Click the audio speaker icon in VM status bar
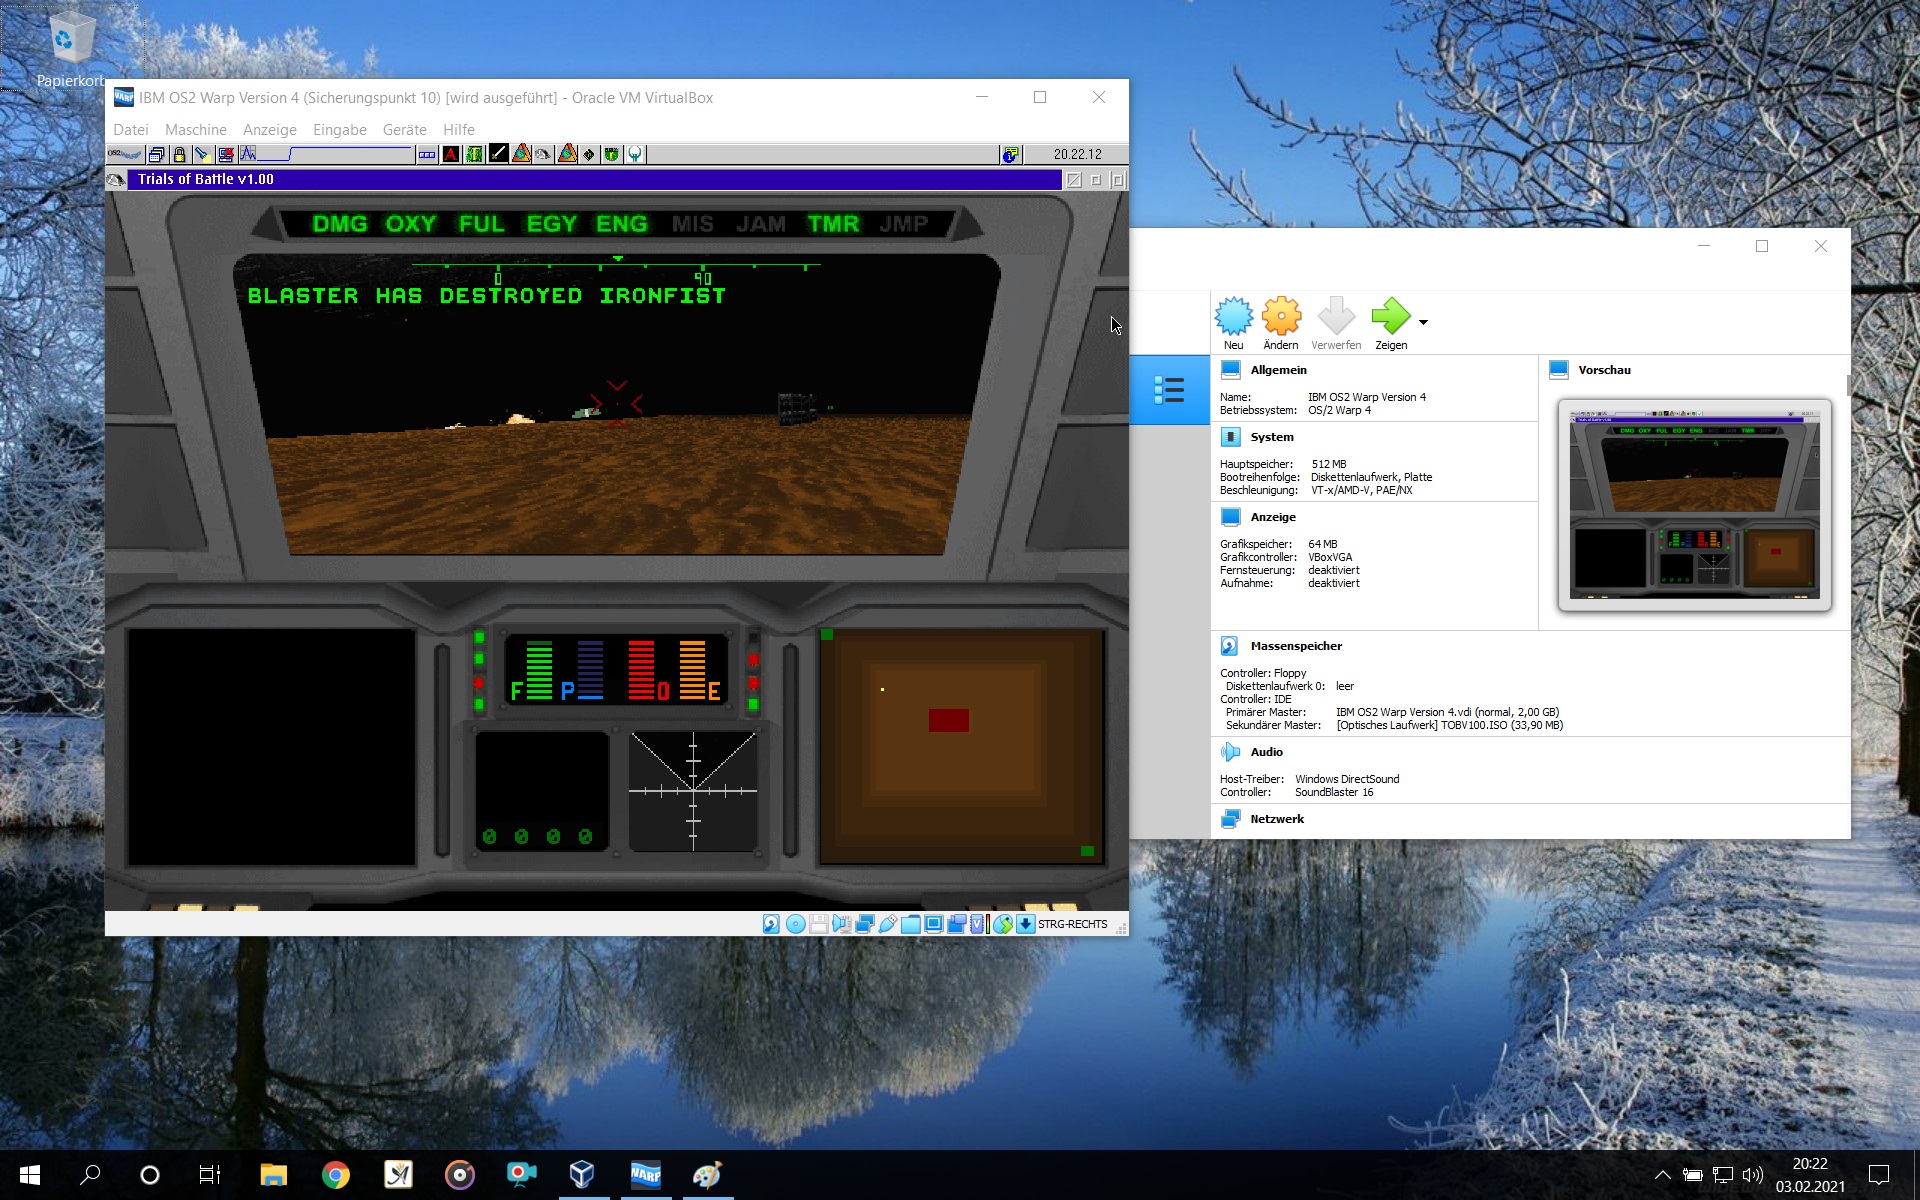The image size is (1920, 1200). 841,924
